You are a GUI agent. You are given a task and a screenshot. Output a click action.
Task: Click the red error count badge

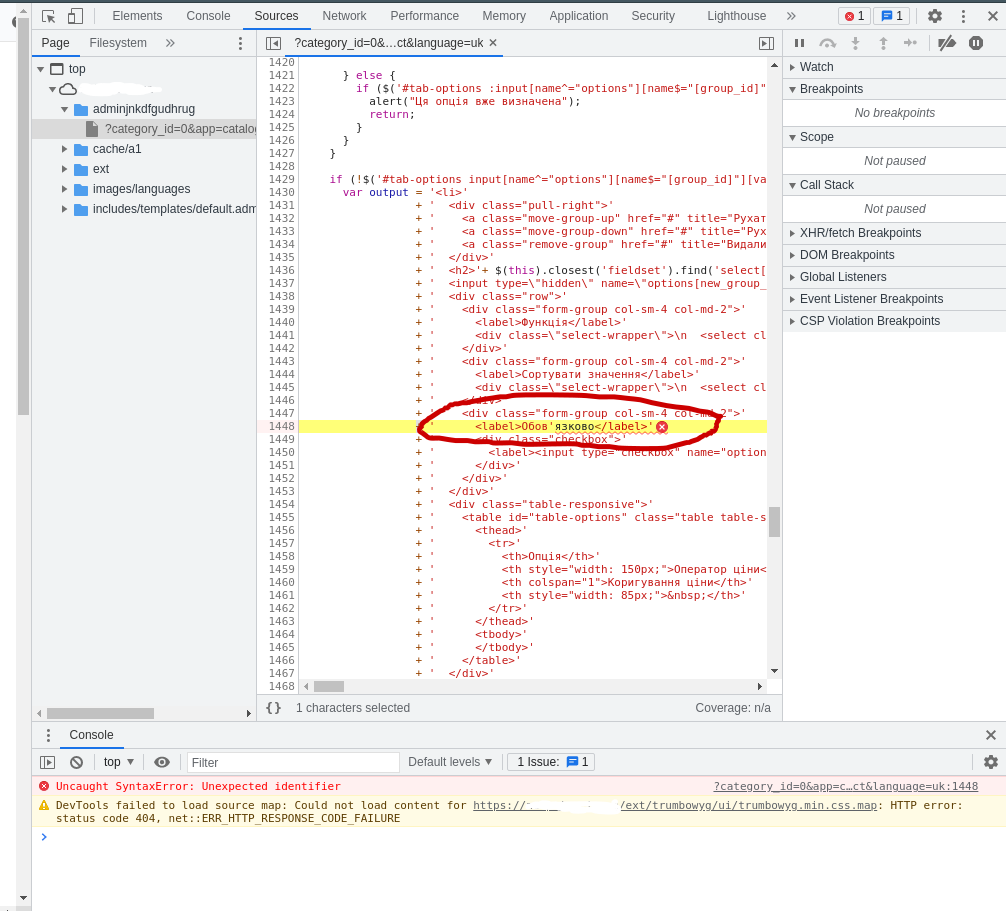coord(855,16)
